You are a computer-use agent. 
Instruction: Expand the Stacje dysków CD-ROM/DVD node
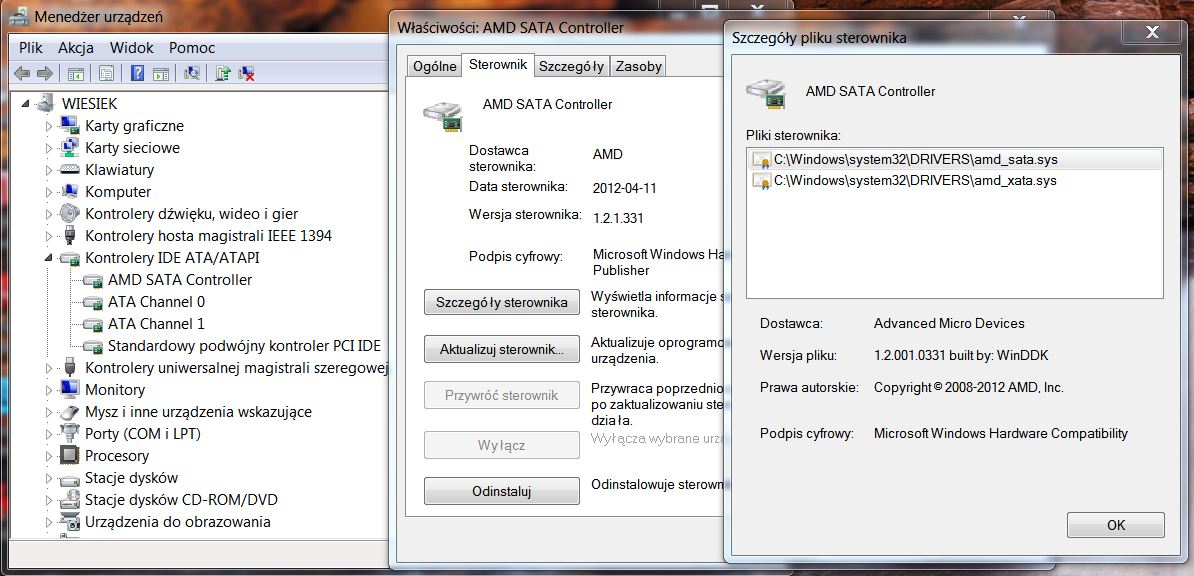pos(49,501)
